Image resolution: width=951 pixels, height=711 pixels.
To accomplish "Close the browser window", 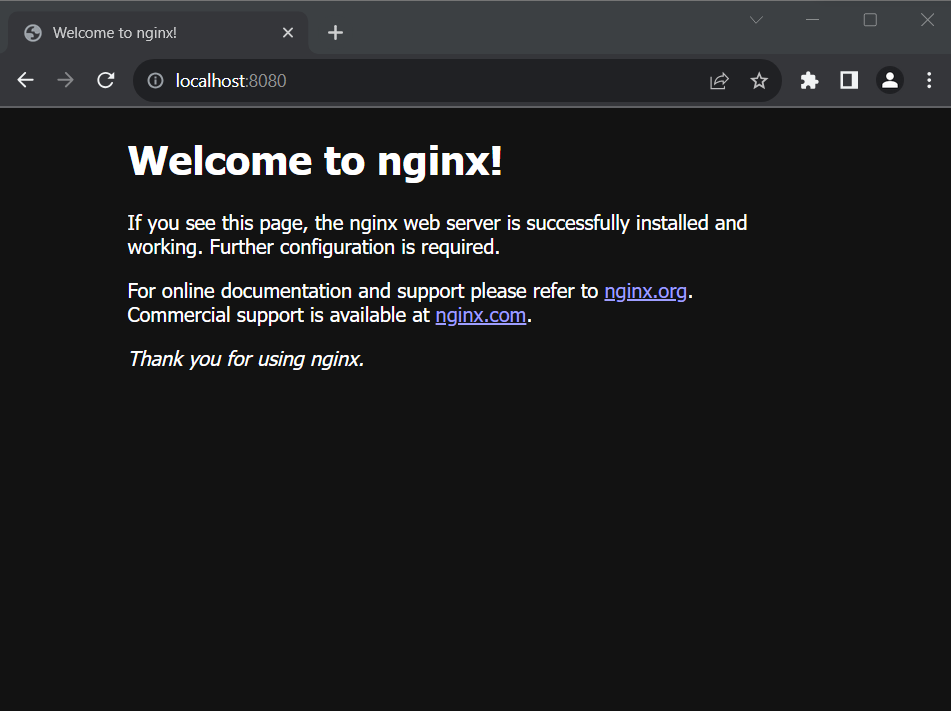I will (x=927, y=20).
